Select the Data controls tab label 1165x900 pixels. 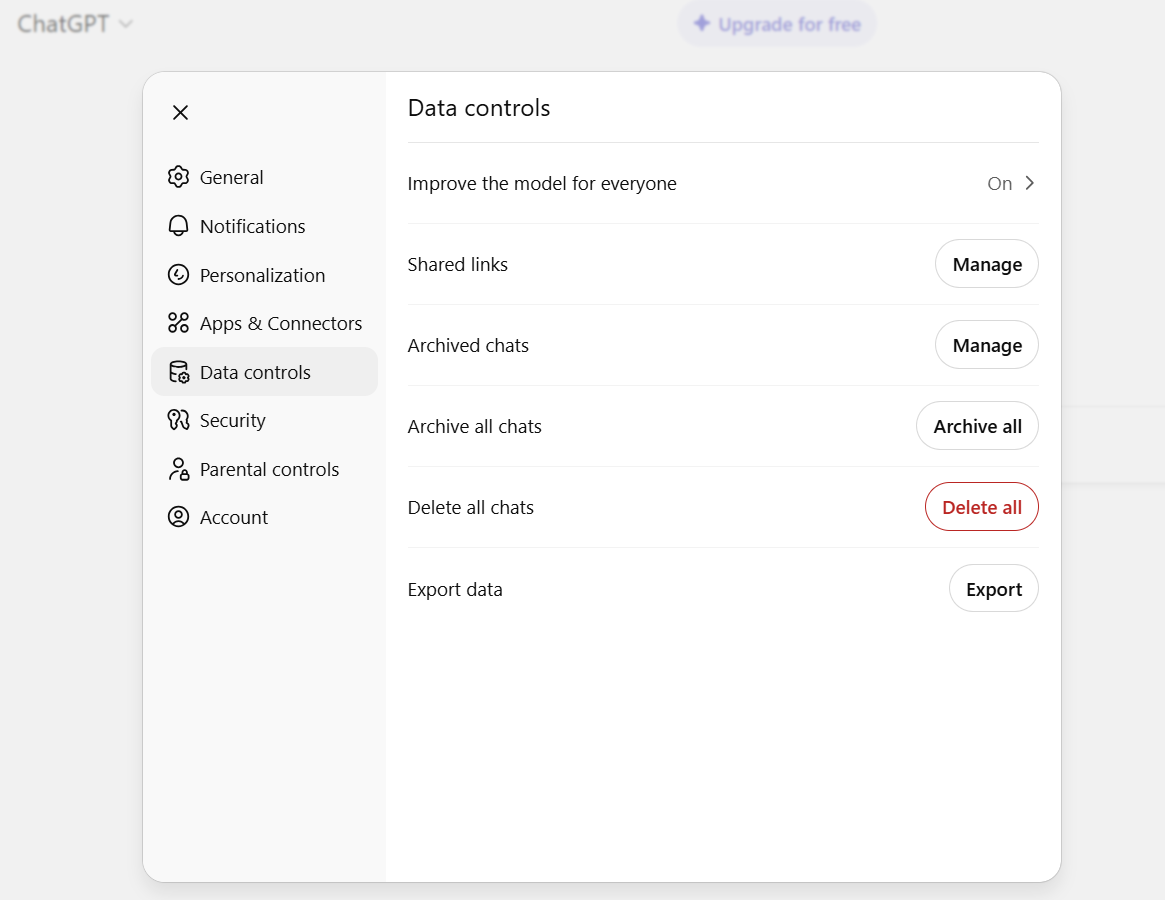pyautogui.click(x=255, y=372)
